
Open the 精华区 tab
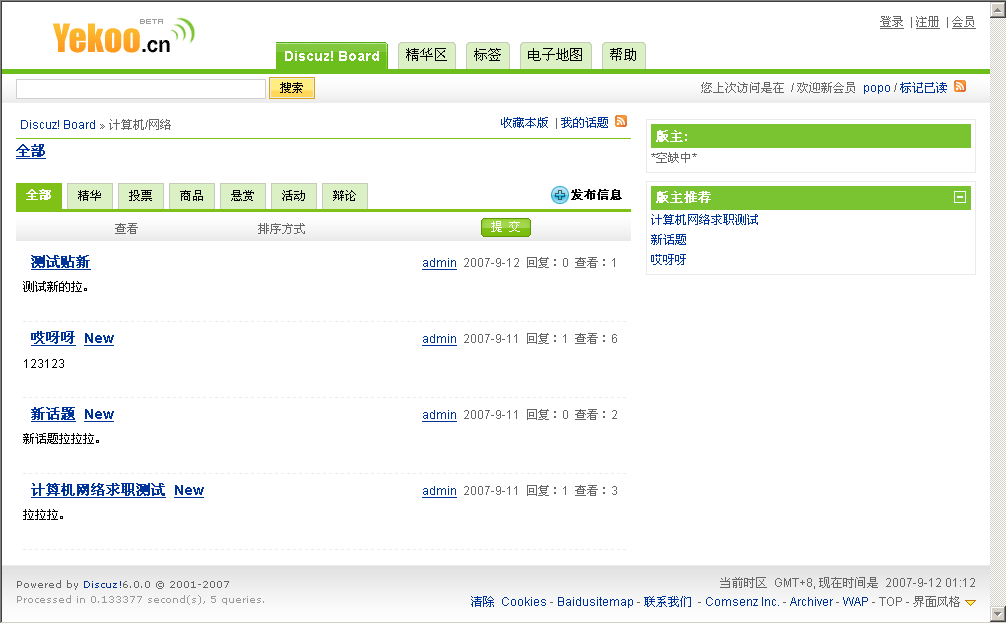point(427,55)
